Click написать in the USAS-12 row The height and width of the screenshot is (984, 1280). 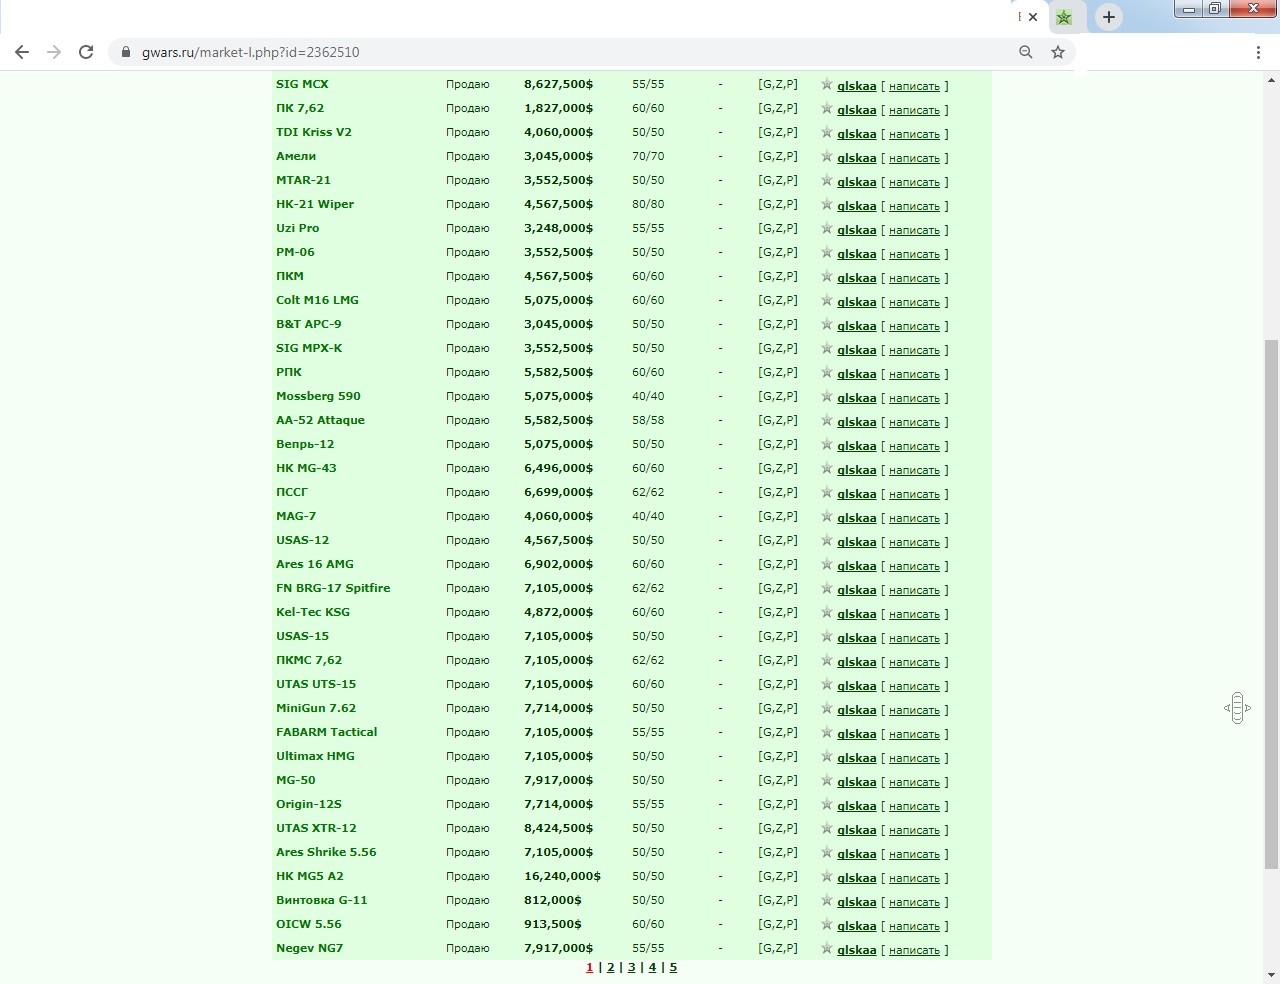(914, 542)
